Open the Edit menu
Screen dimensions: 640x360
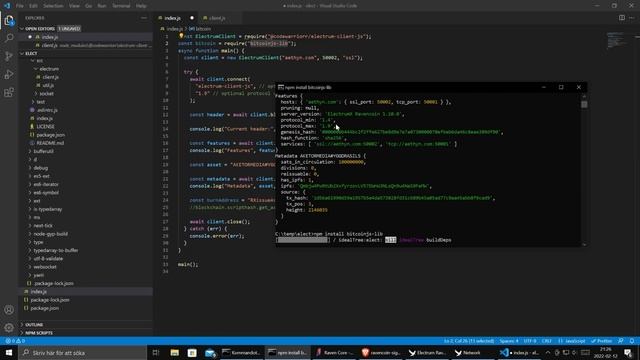pyautogui.click(x=33, y=6)
